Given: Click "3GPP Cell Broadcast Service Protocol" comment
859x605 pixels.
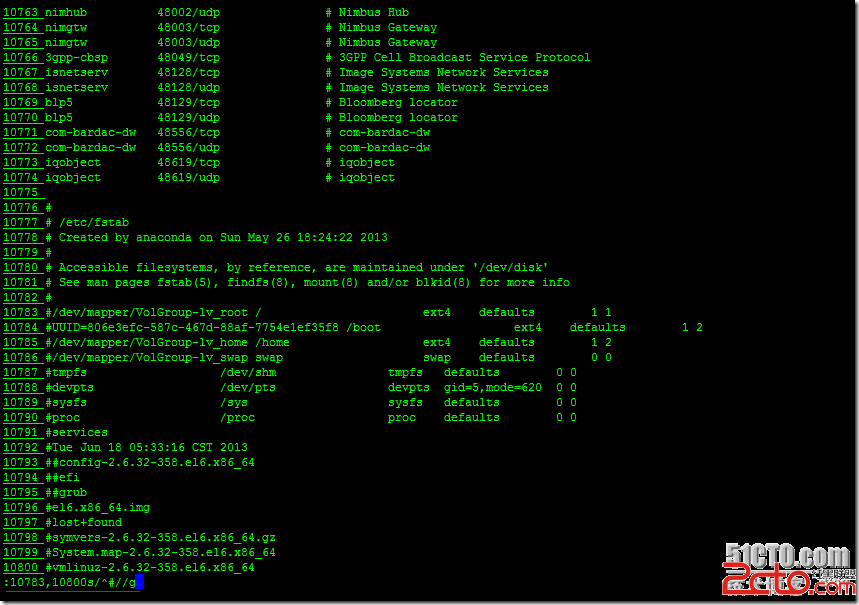Looking at the screenshot, I should click(x=465, y=58).
